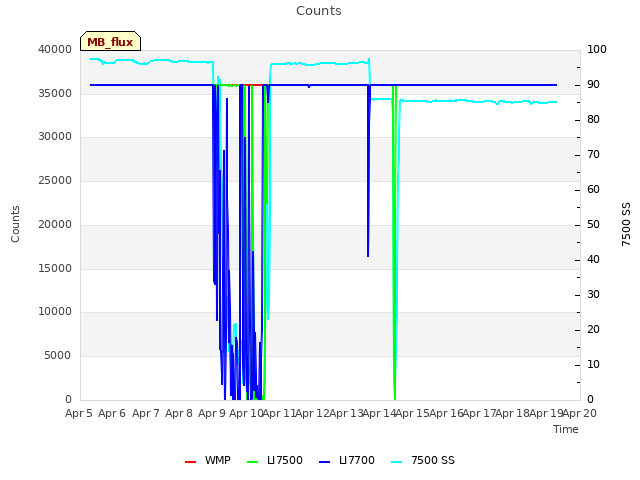Click the 20 right axis tick label
Viewport: 640px width, 480px height.
pos(593,330)
